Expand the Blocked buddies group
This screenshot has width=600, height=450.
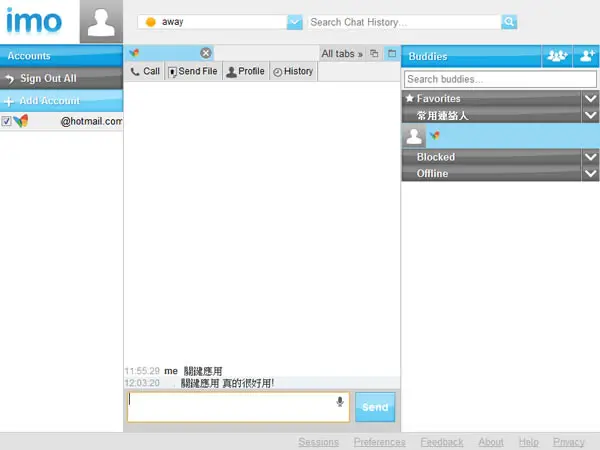590,157
